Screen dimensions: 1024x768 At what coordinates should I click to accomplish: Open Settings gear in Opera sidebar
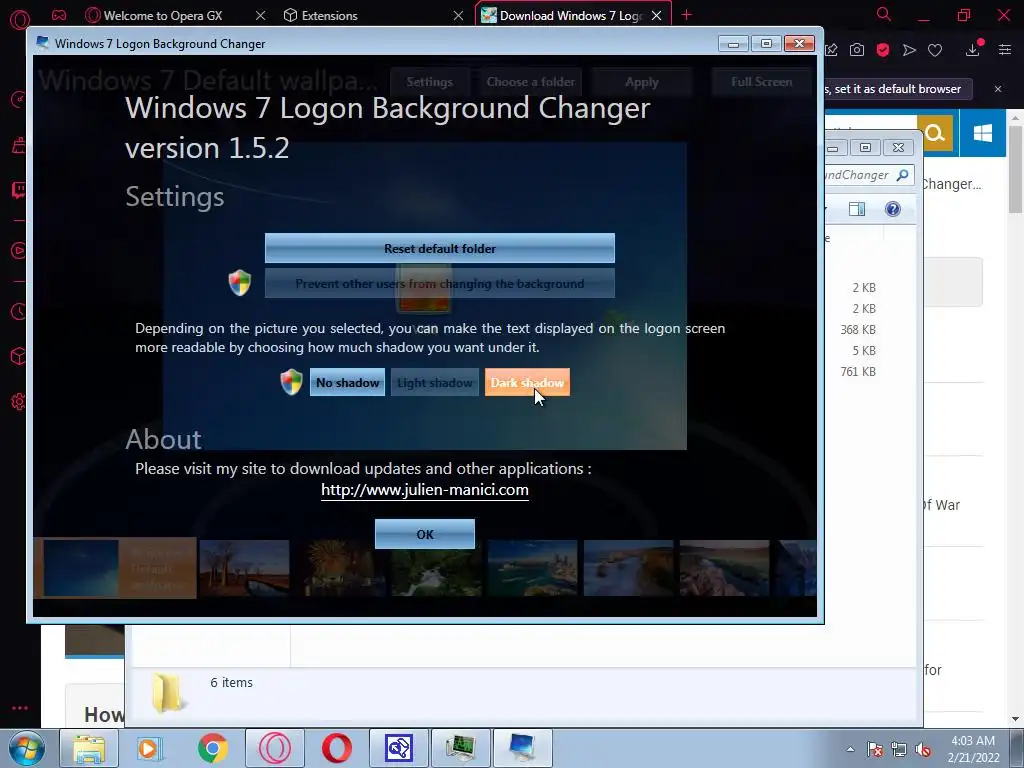19,402
